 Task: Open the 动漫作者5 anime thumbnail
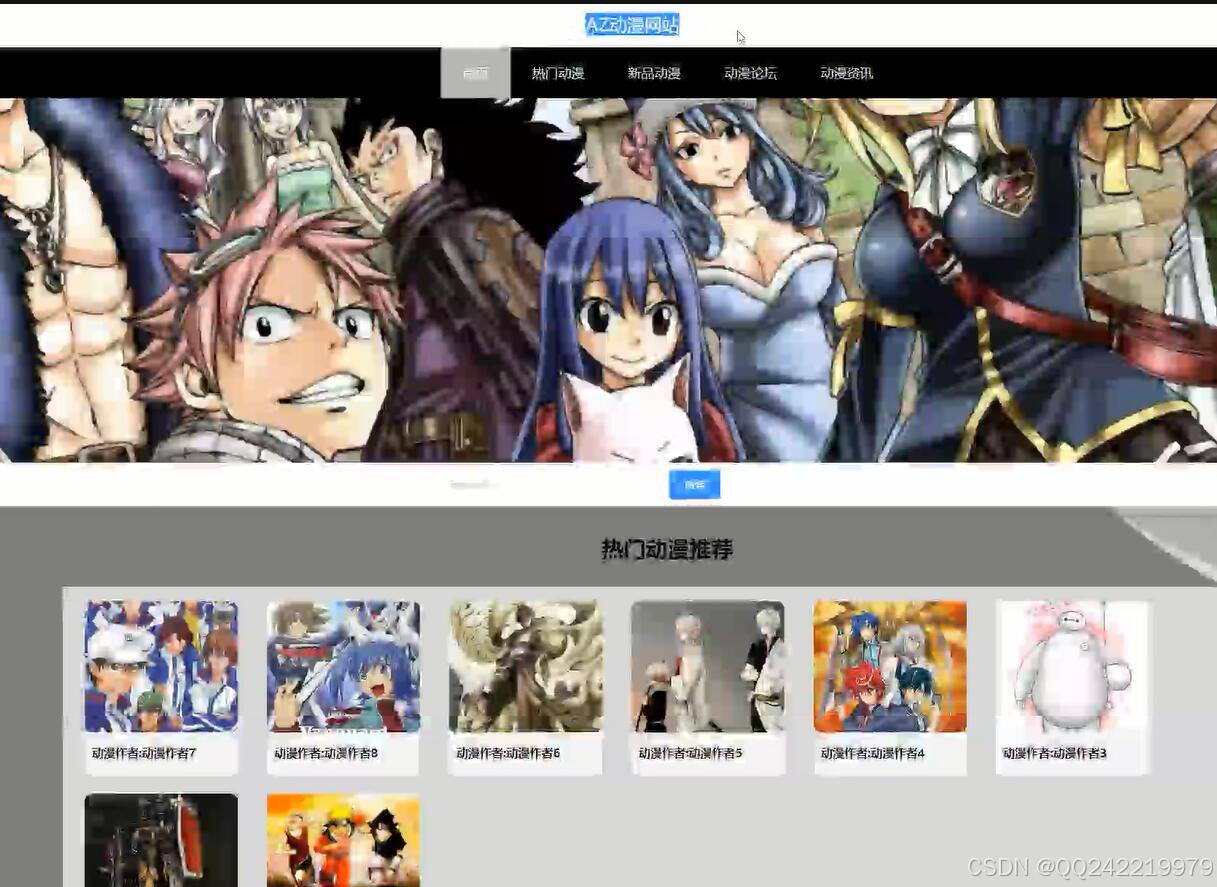708,666
